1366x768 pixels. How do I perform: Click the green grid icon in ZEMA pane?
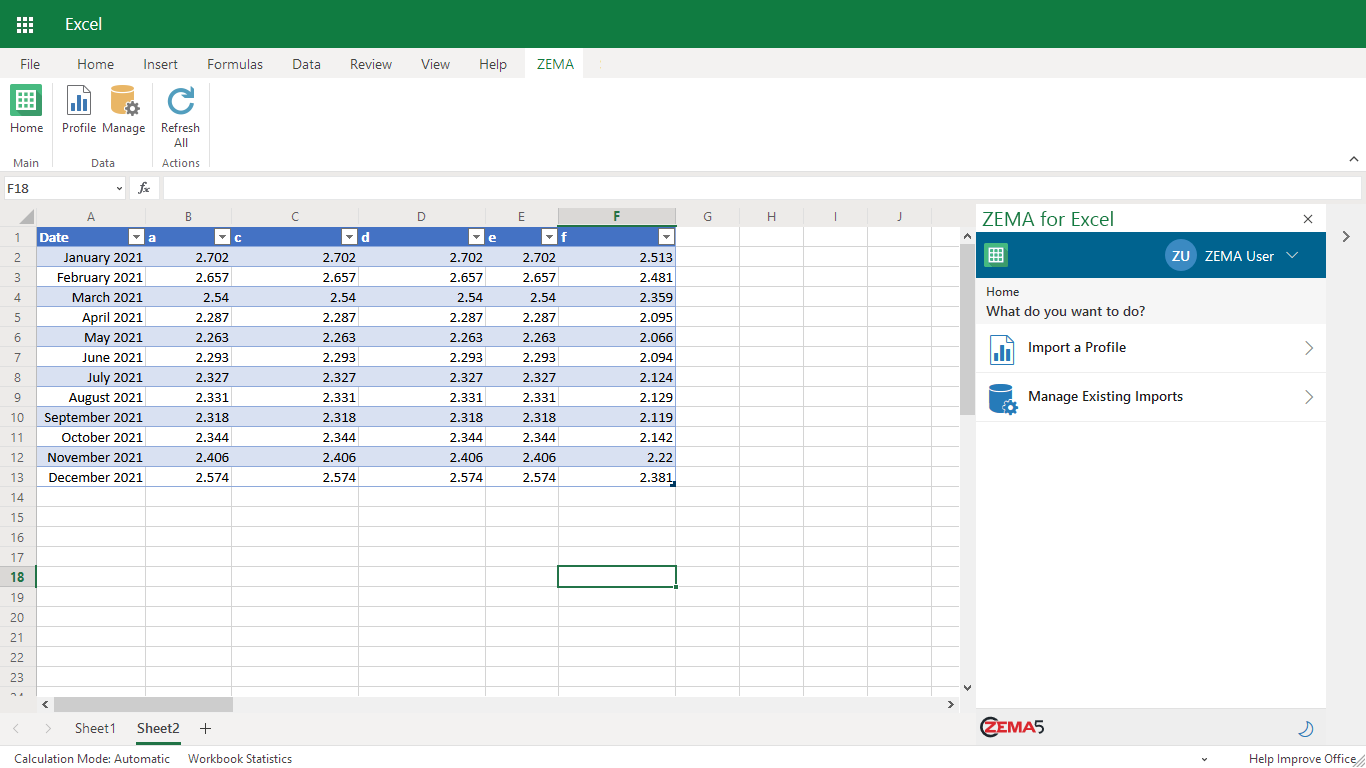(x=996, y=255)
